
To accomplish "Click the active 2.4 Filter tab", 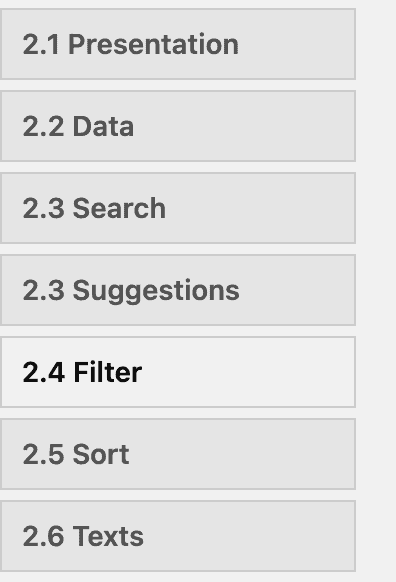I will pyautogui.click(x=178, y=372).
